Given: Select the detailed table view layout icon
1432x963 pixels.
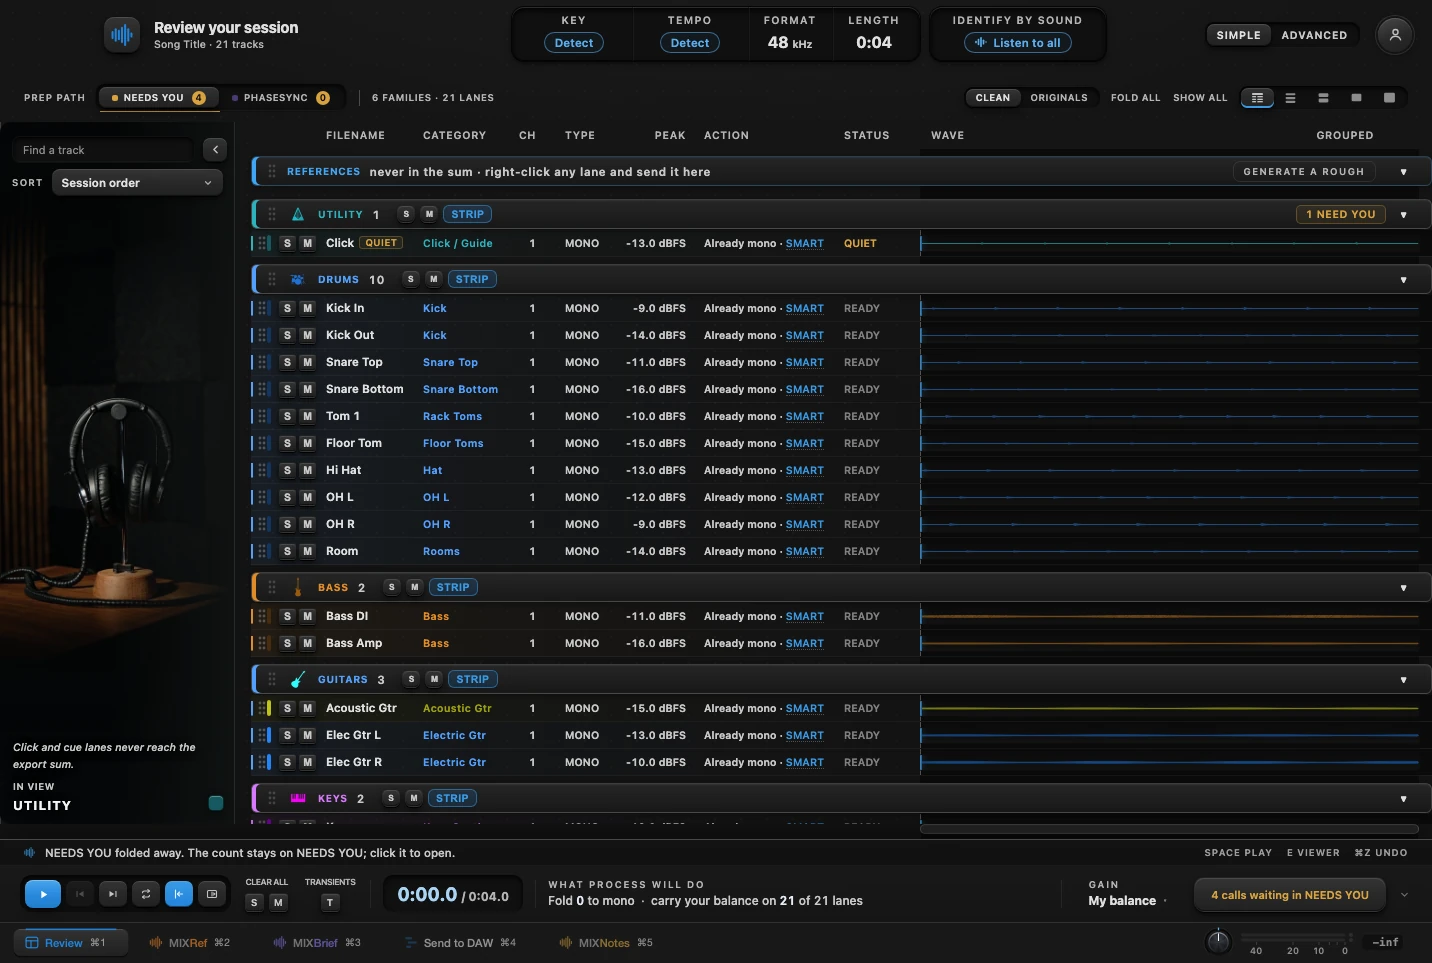Looking at the screenshot, I should 1257,98.
